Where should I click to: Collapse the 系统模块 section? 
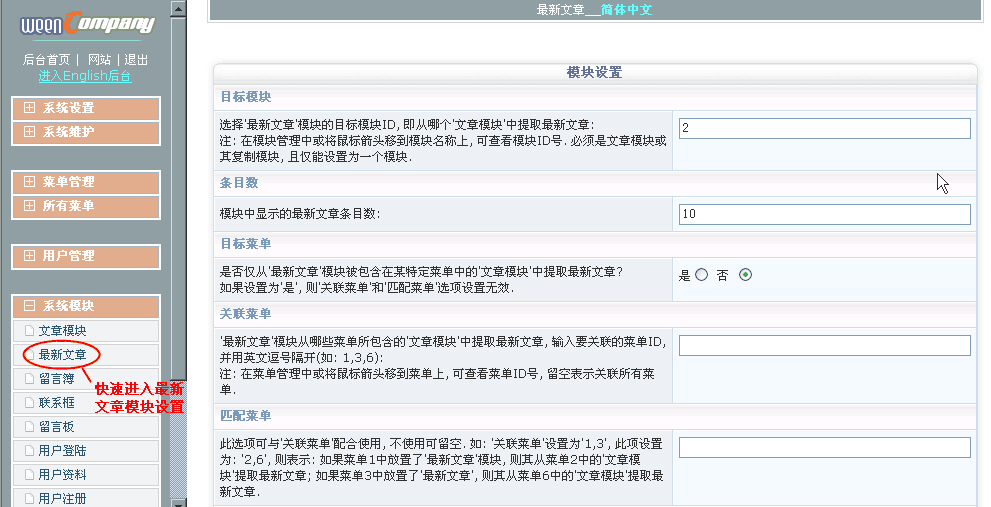pos(86,306)
